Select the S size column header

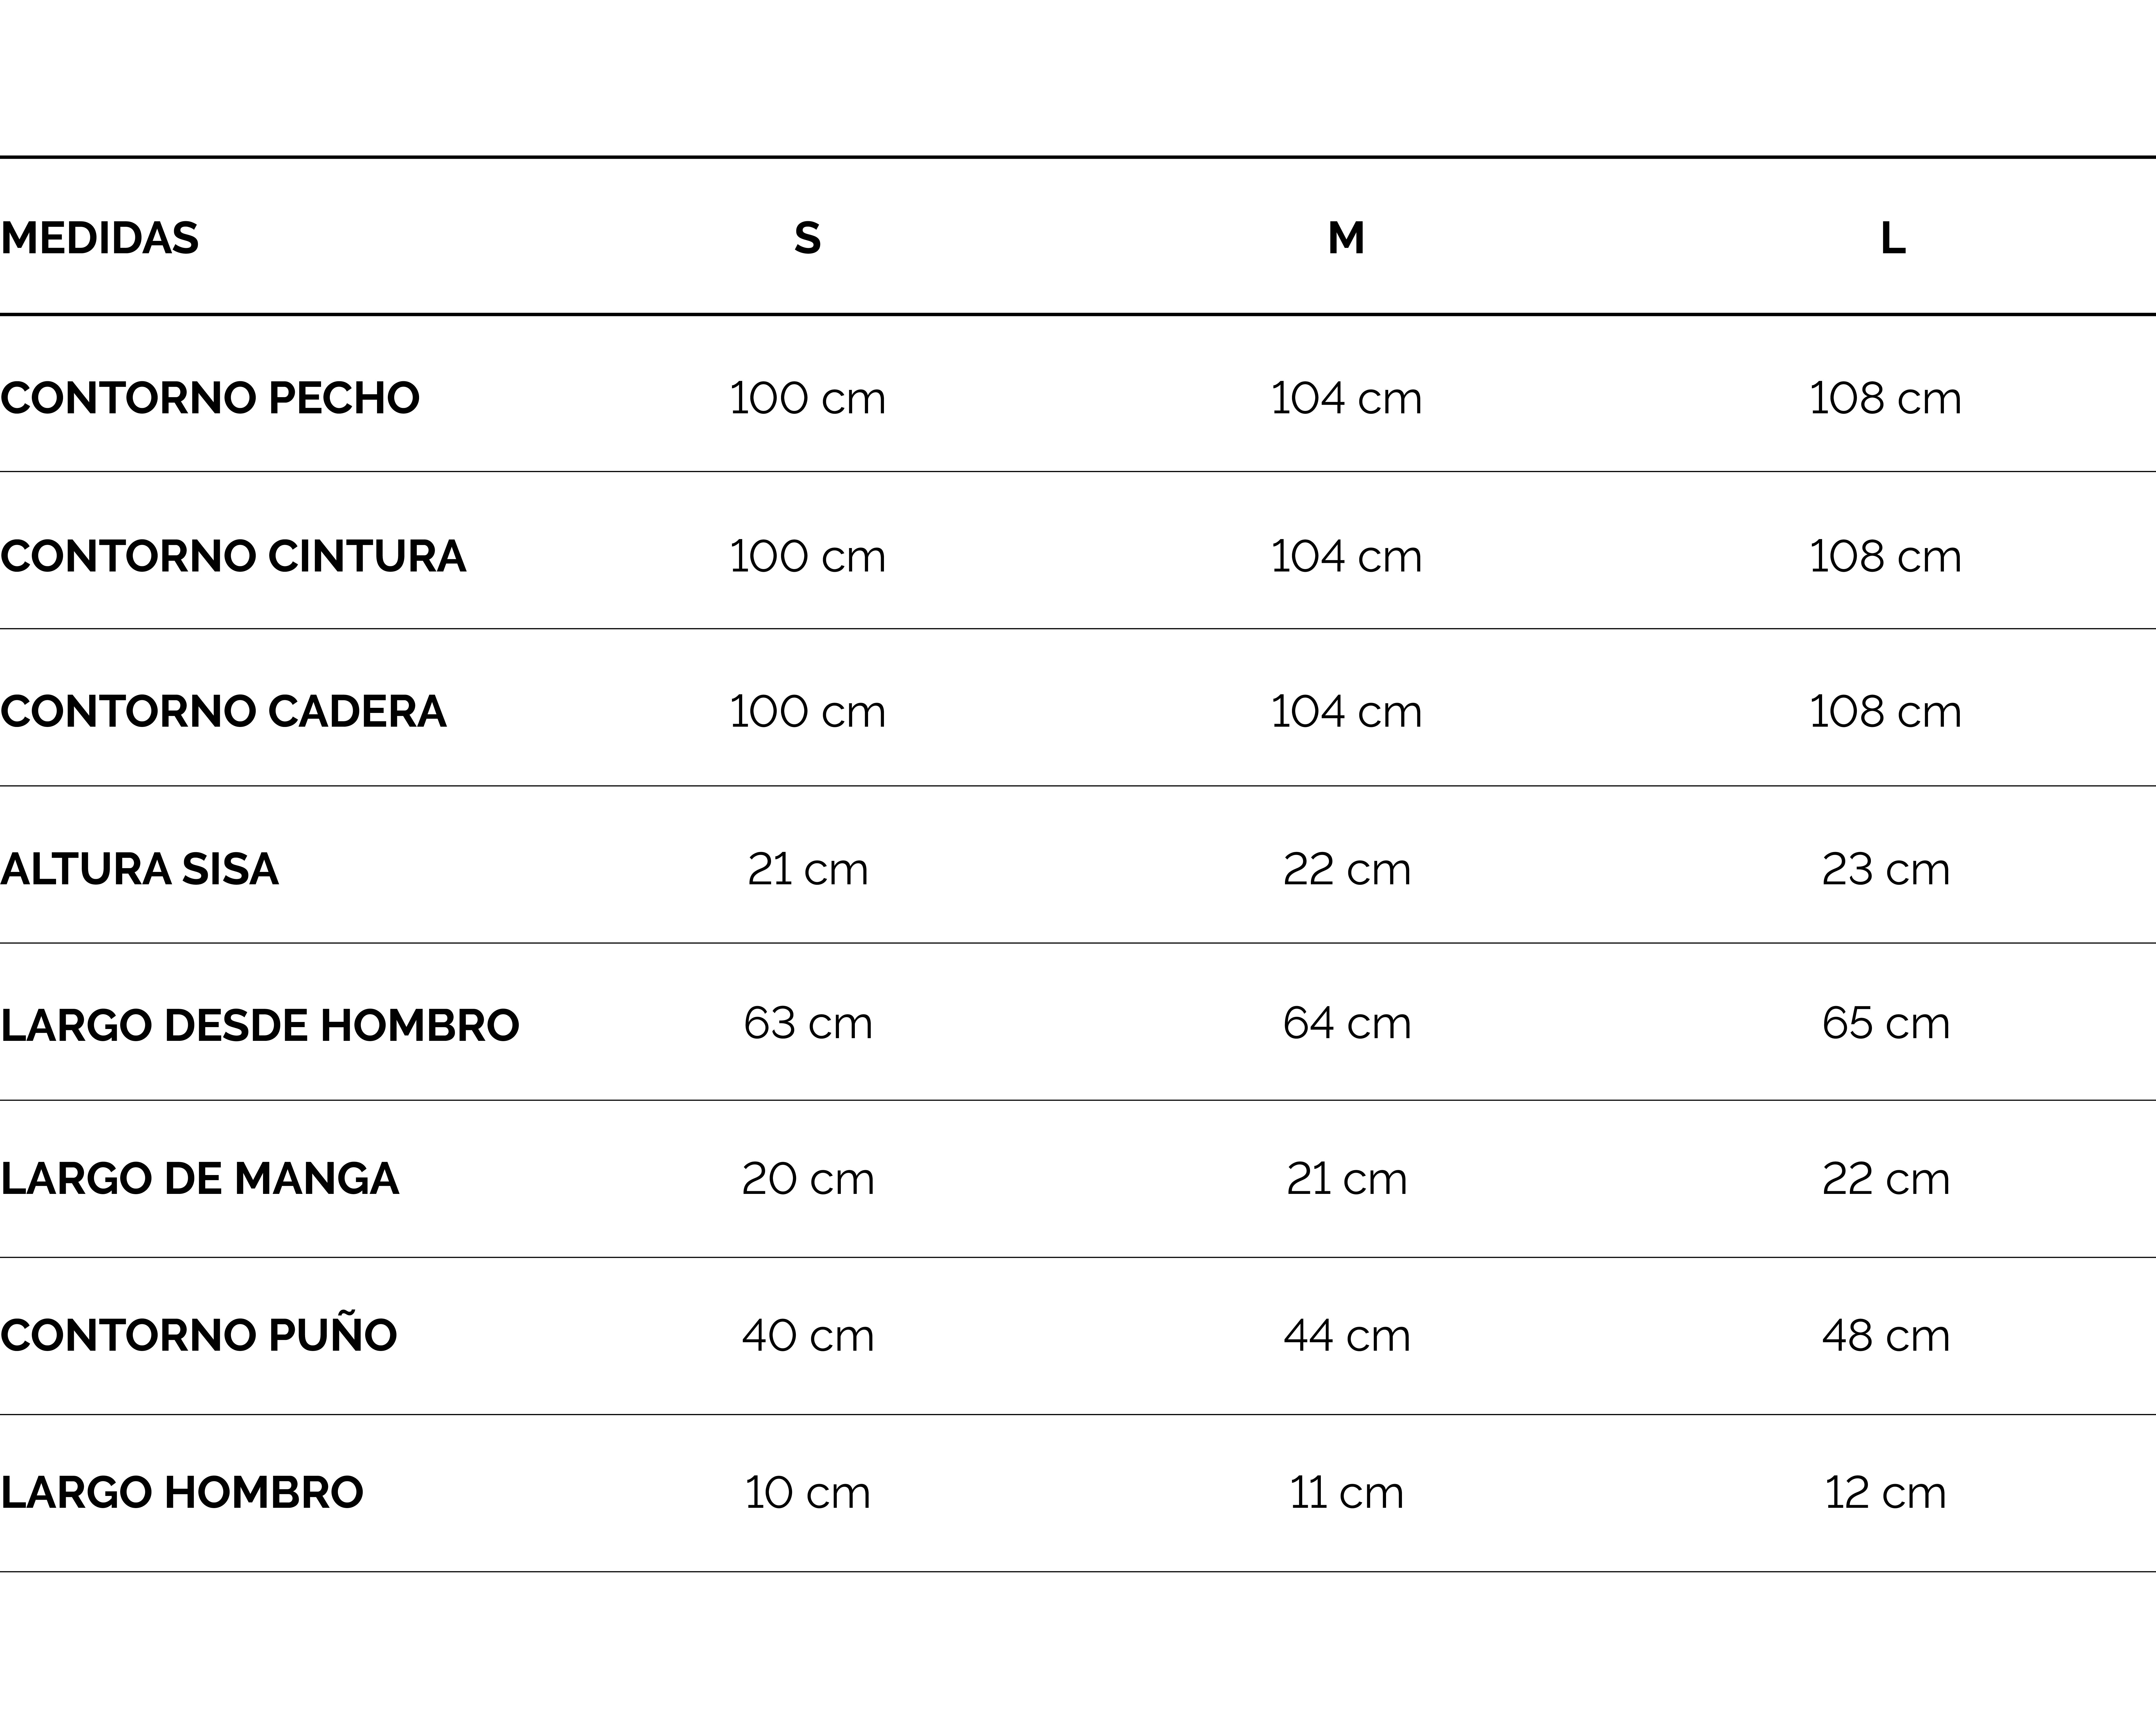tap(807, 238)
